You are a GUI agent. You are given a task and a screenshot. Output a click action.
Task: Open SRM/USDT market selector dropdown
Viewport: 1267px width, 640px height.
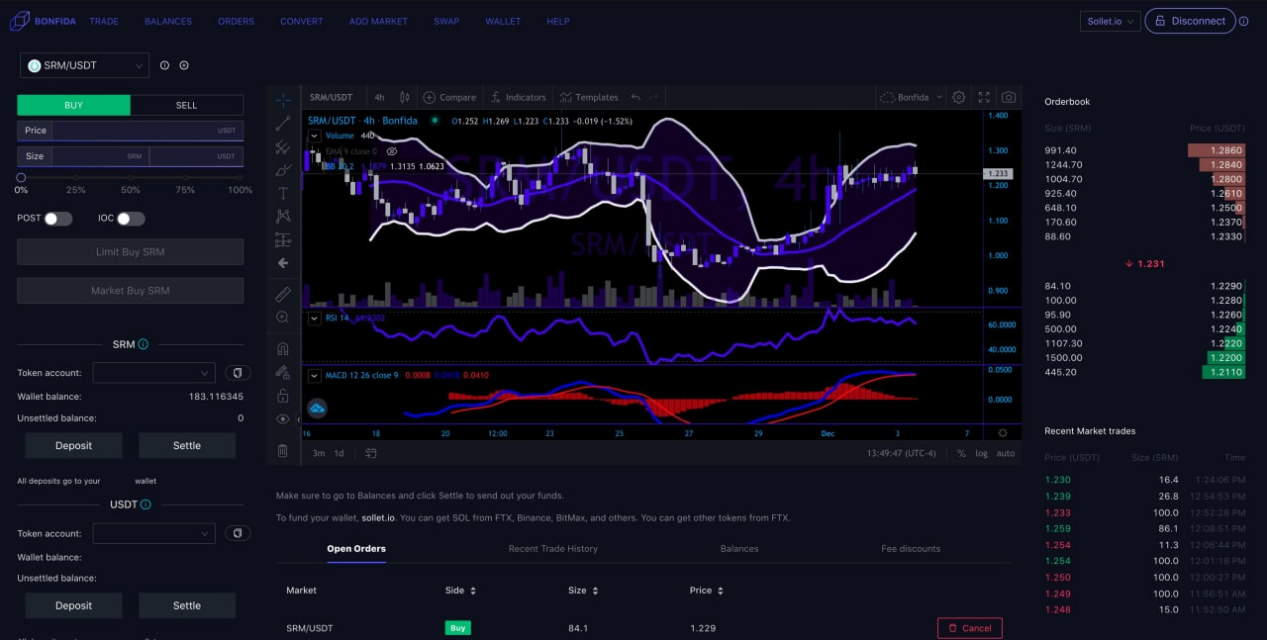pyautogui.click(x=85, y=66)
